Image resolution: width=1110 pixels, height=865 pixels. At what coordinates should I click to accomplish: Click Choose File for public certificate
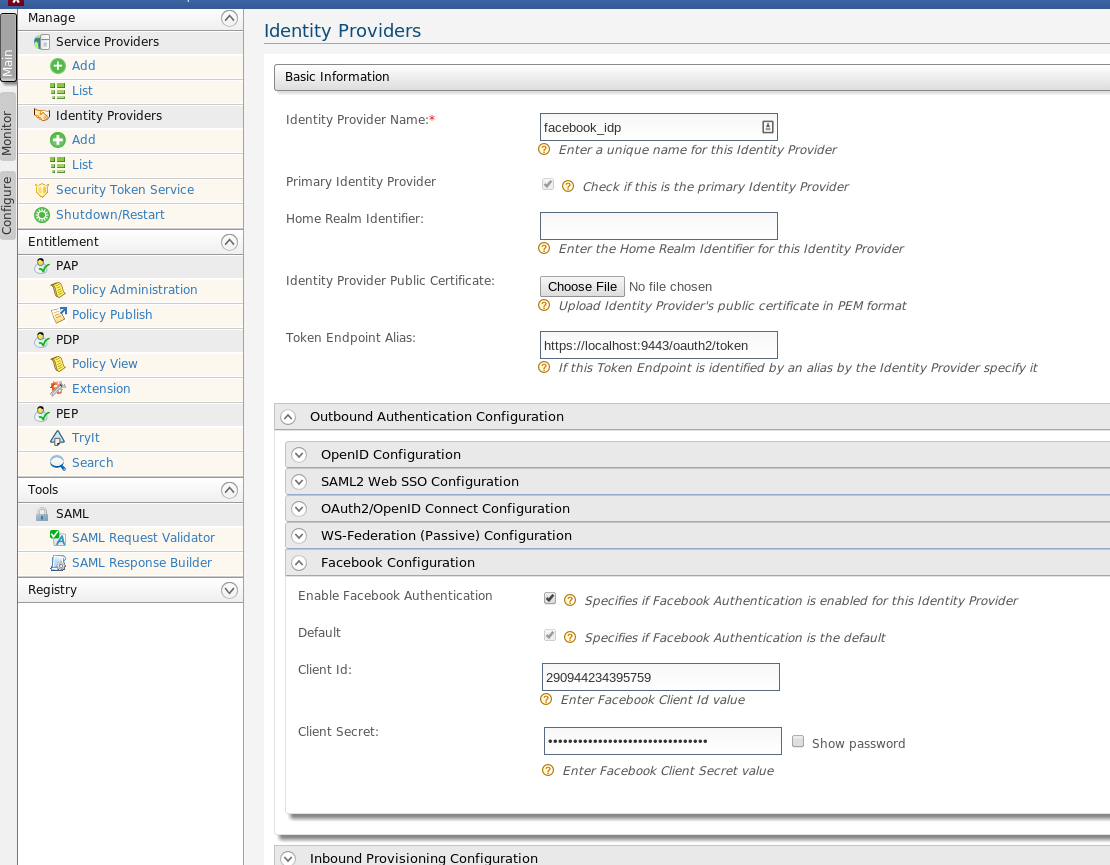582,287
